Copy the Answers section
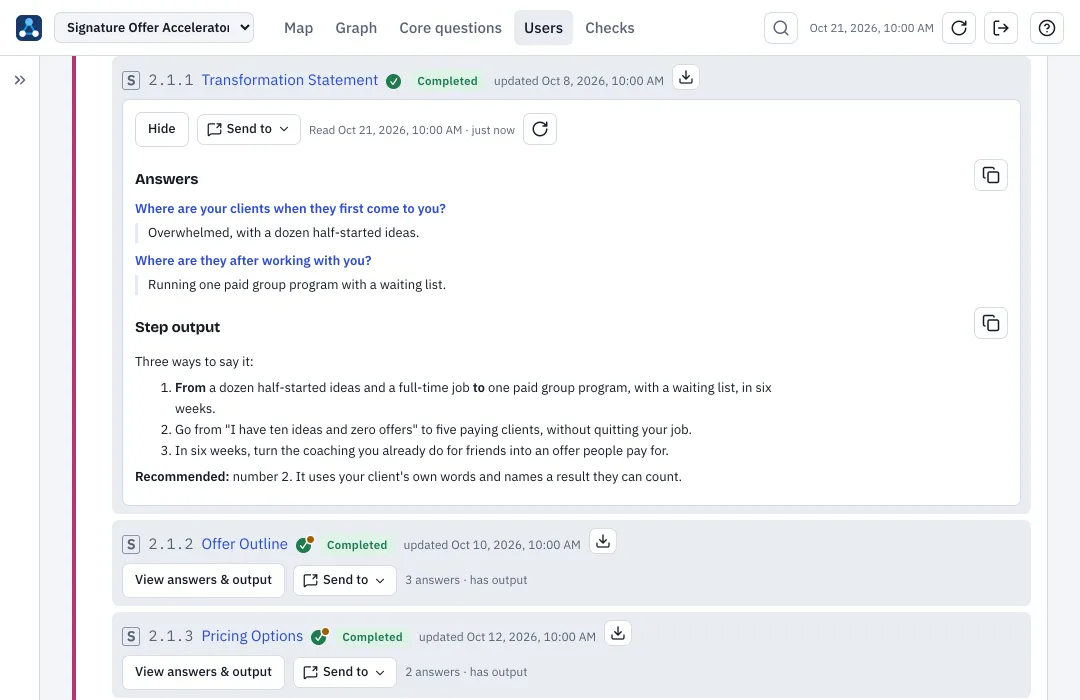This screenshot has height=700, width=1080. (x=991, y=175)
